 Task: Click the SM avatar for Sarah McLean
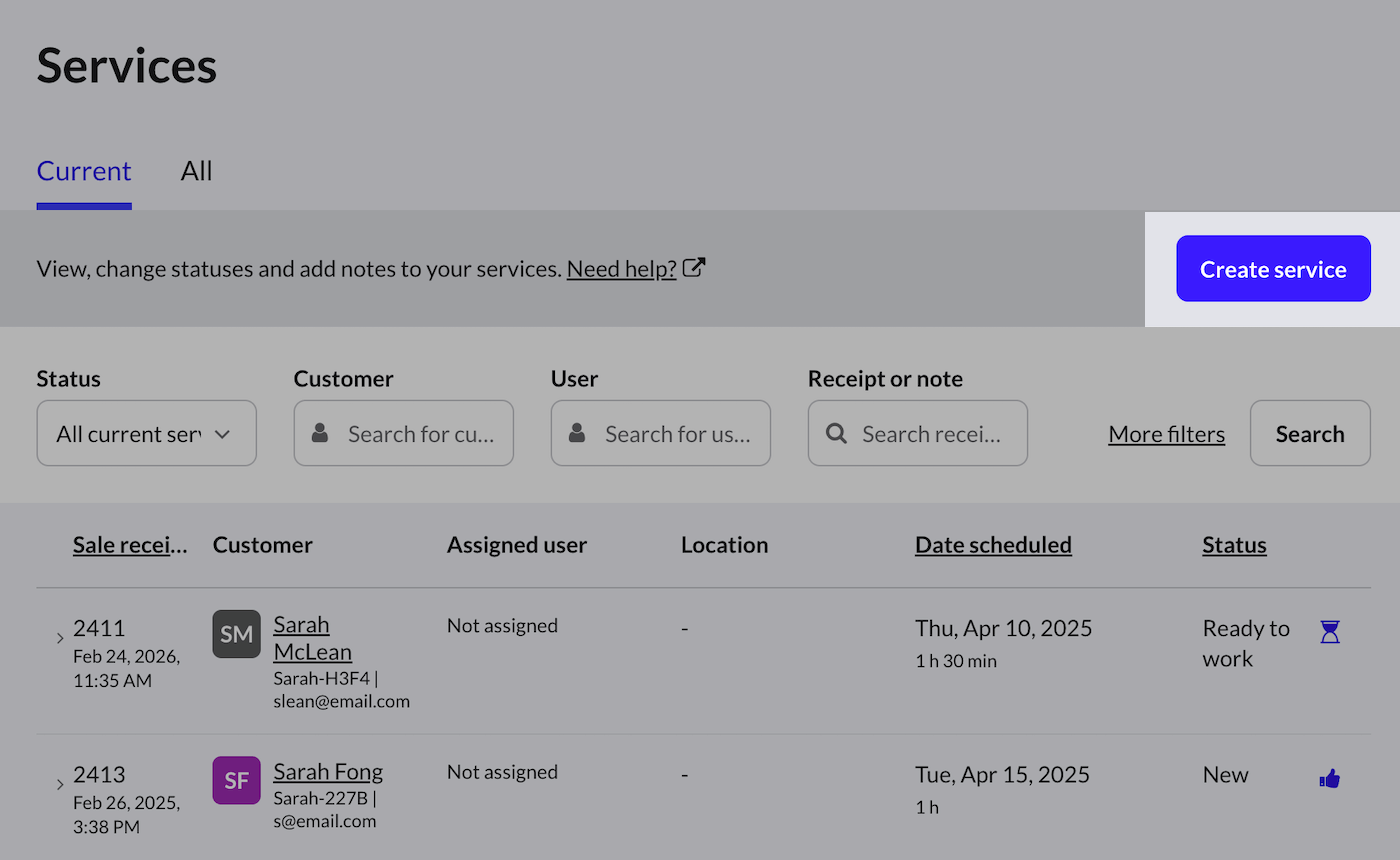point(236,634)
